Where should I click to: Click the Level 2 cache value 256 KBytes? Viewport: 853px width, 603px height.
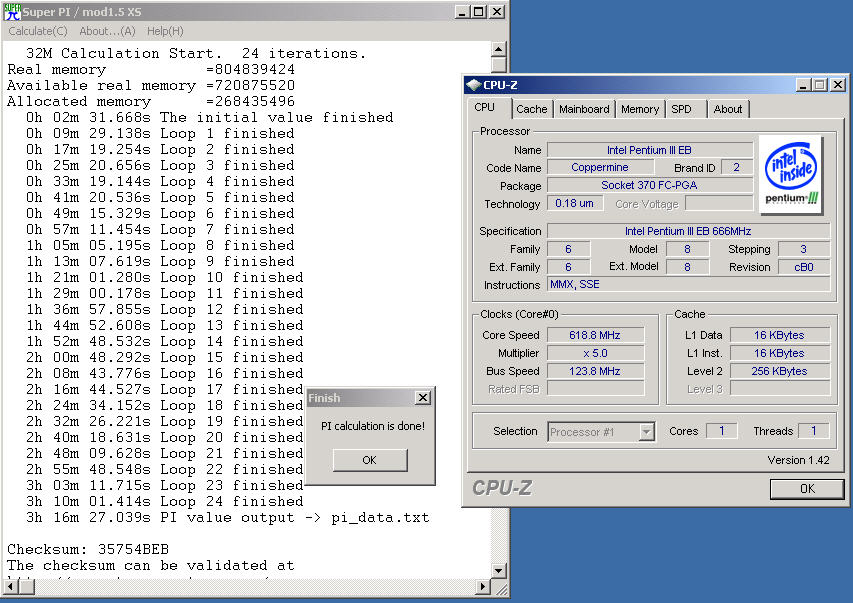[x=780, y=371]
